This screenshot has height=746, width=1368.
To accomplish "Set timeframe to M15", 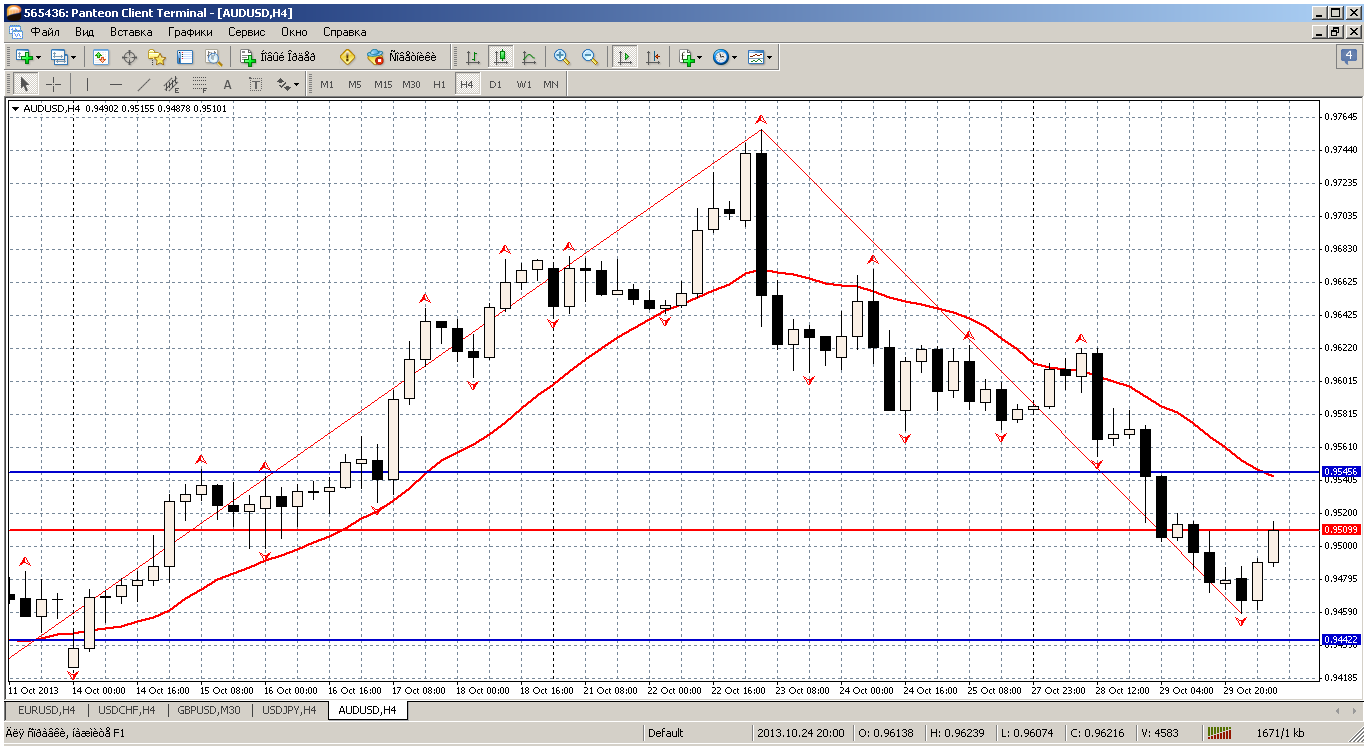I will coord(383,84).
